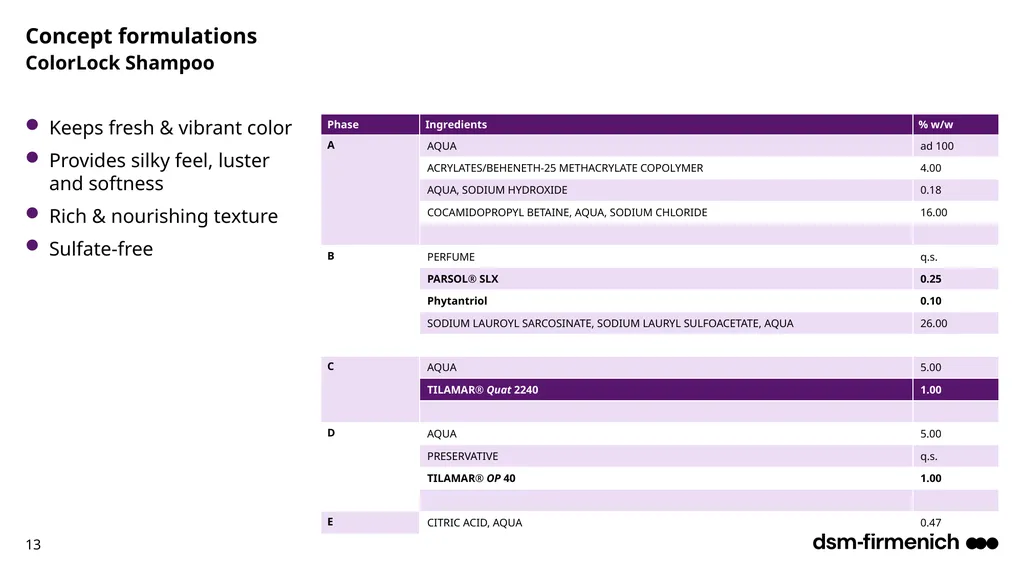Click '5.00' value in phase D
This screenshot has width=1024, height=575.
pos(931,434)
